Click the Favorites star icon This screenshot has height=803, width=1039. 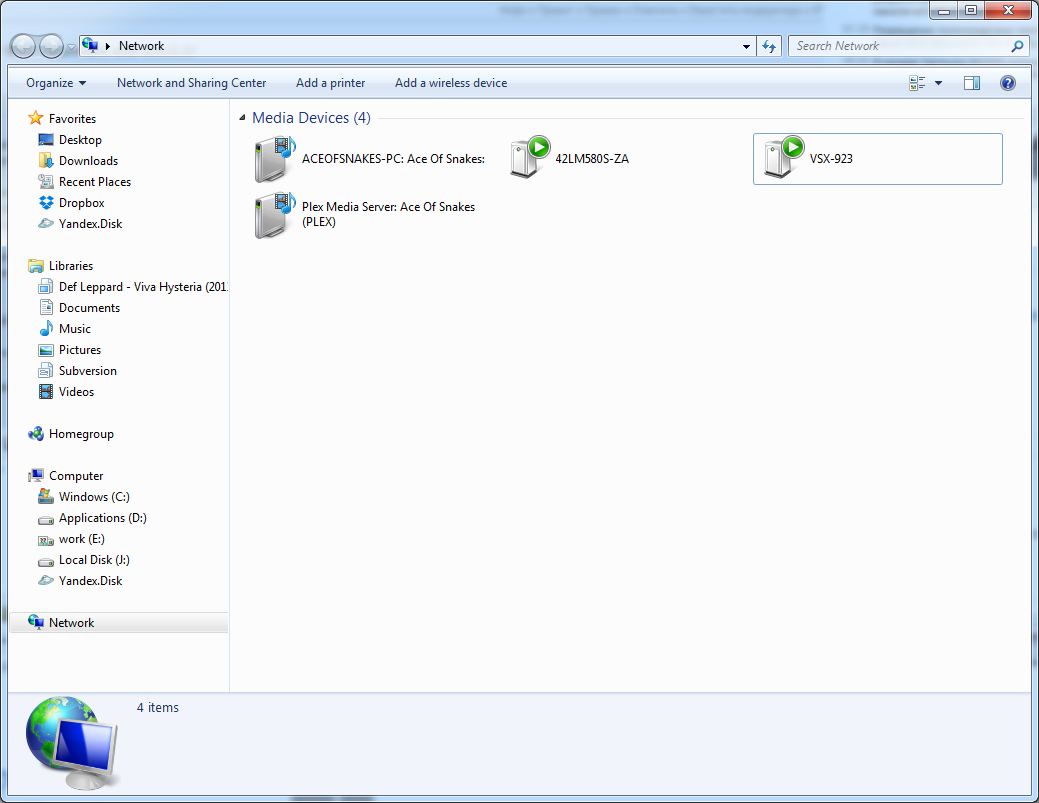pos(35,118)
